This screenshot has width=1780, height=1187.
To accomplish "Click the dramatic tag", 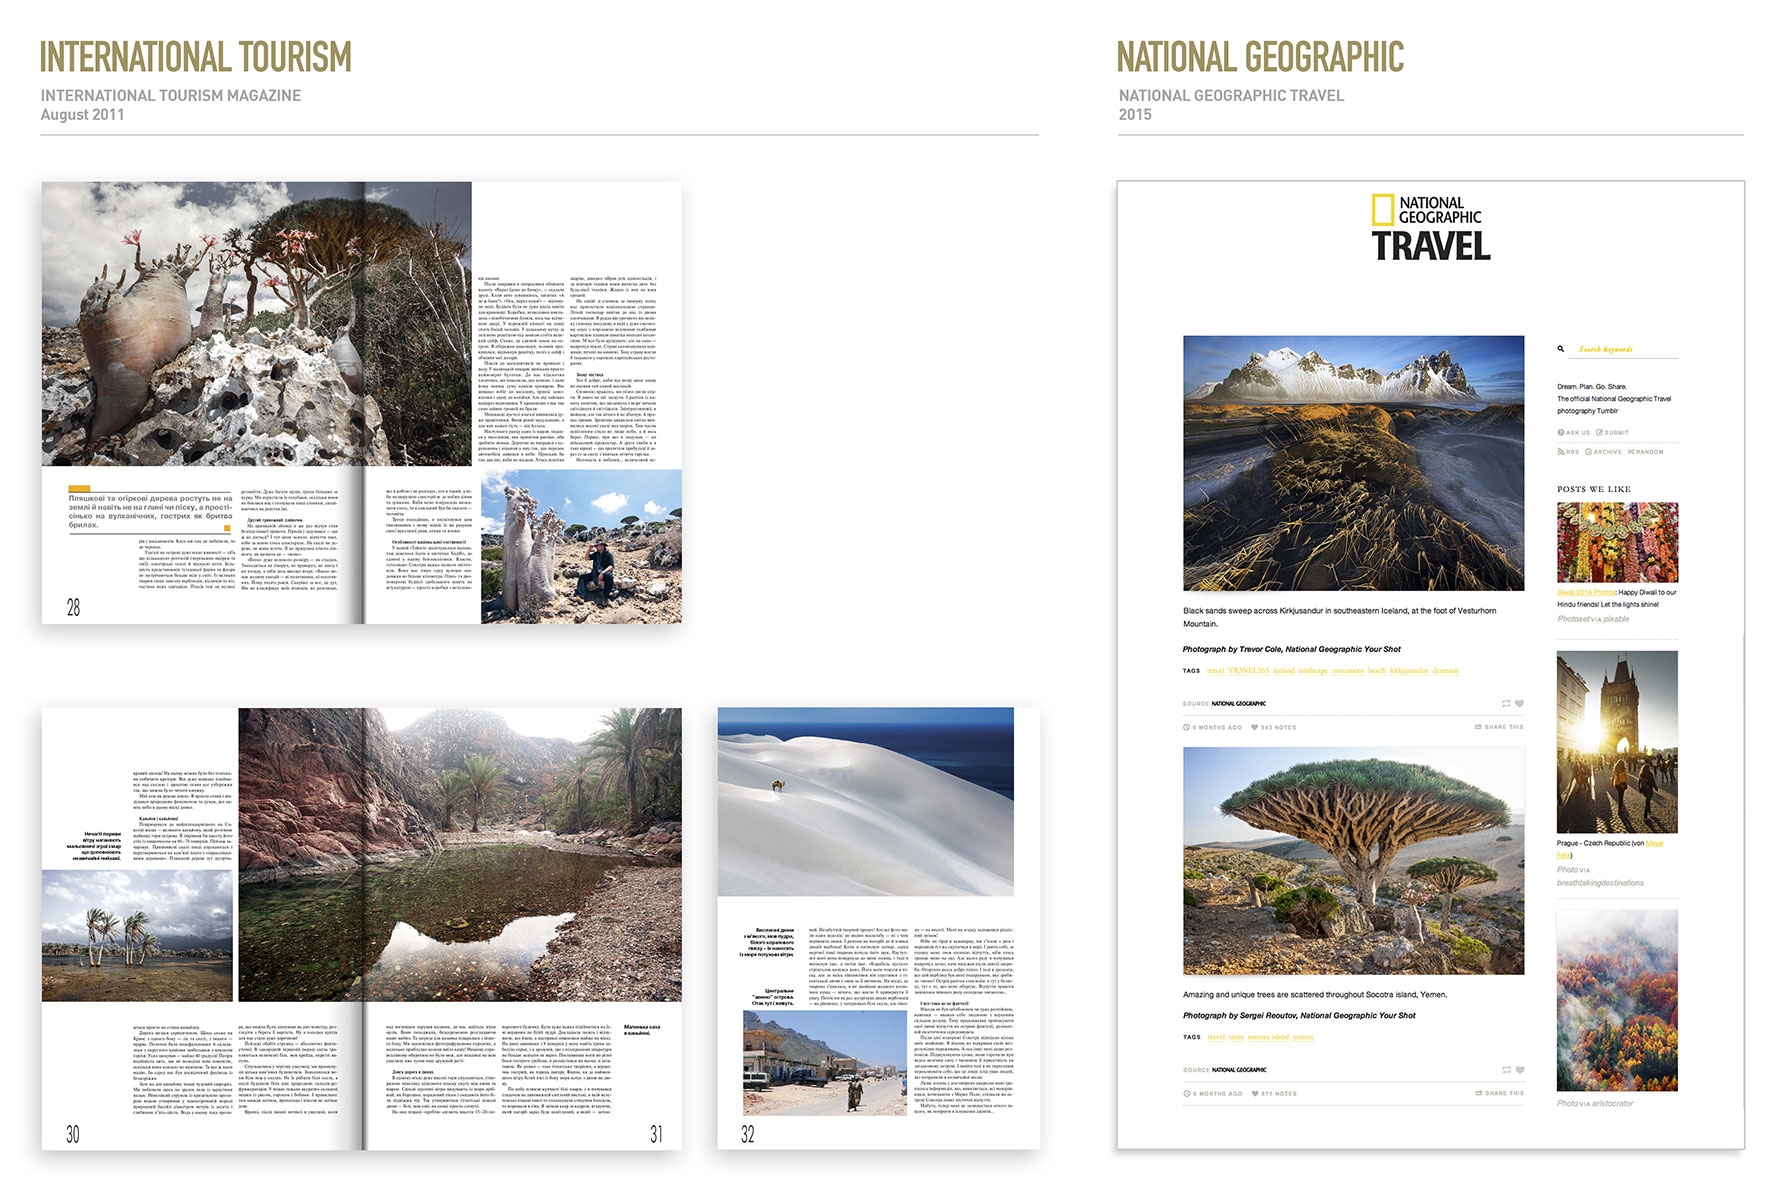I will pyautogui.click(x=1446, y=671).
